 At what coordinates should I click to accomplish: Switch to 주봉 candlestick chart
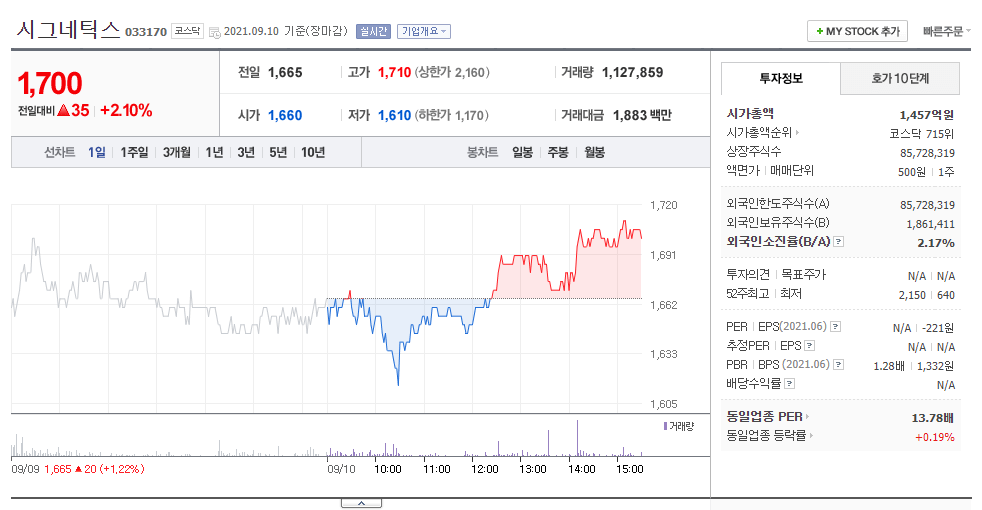(558, 152)
